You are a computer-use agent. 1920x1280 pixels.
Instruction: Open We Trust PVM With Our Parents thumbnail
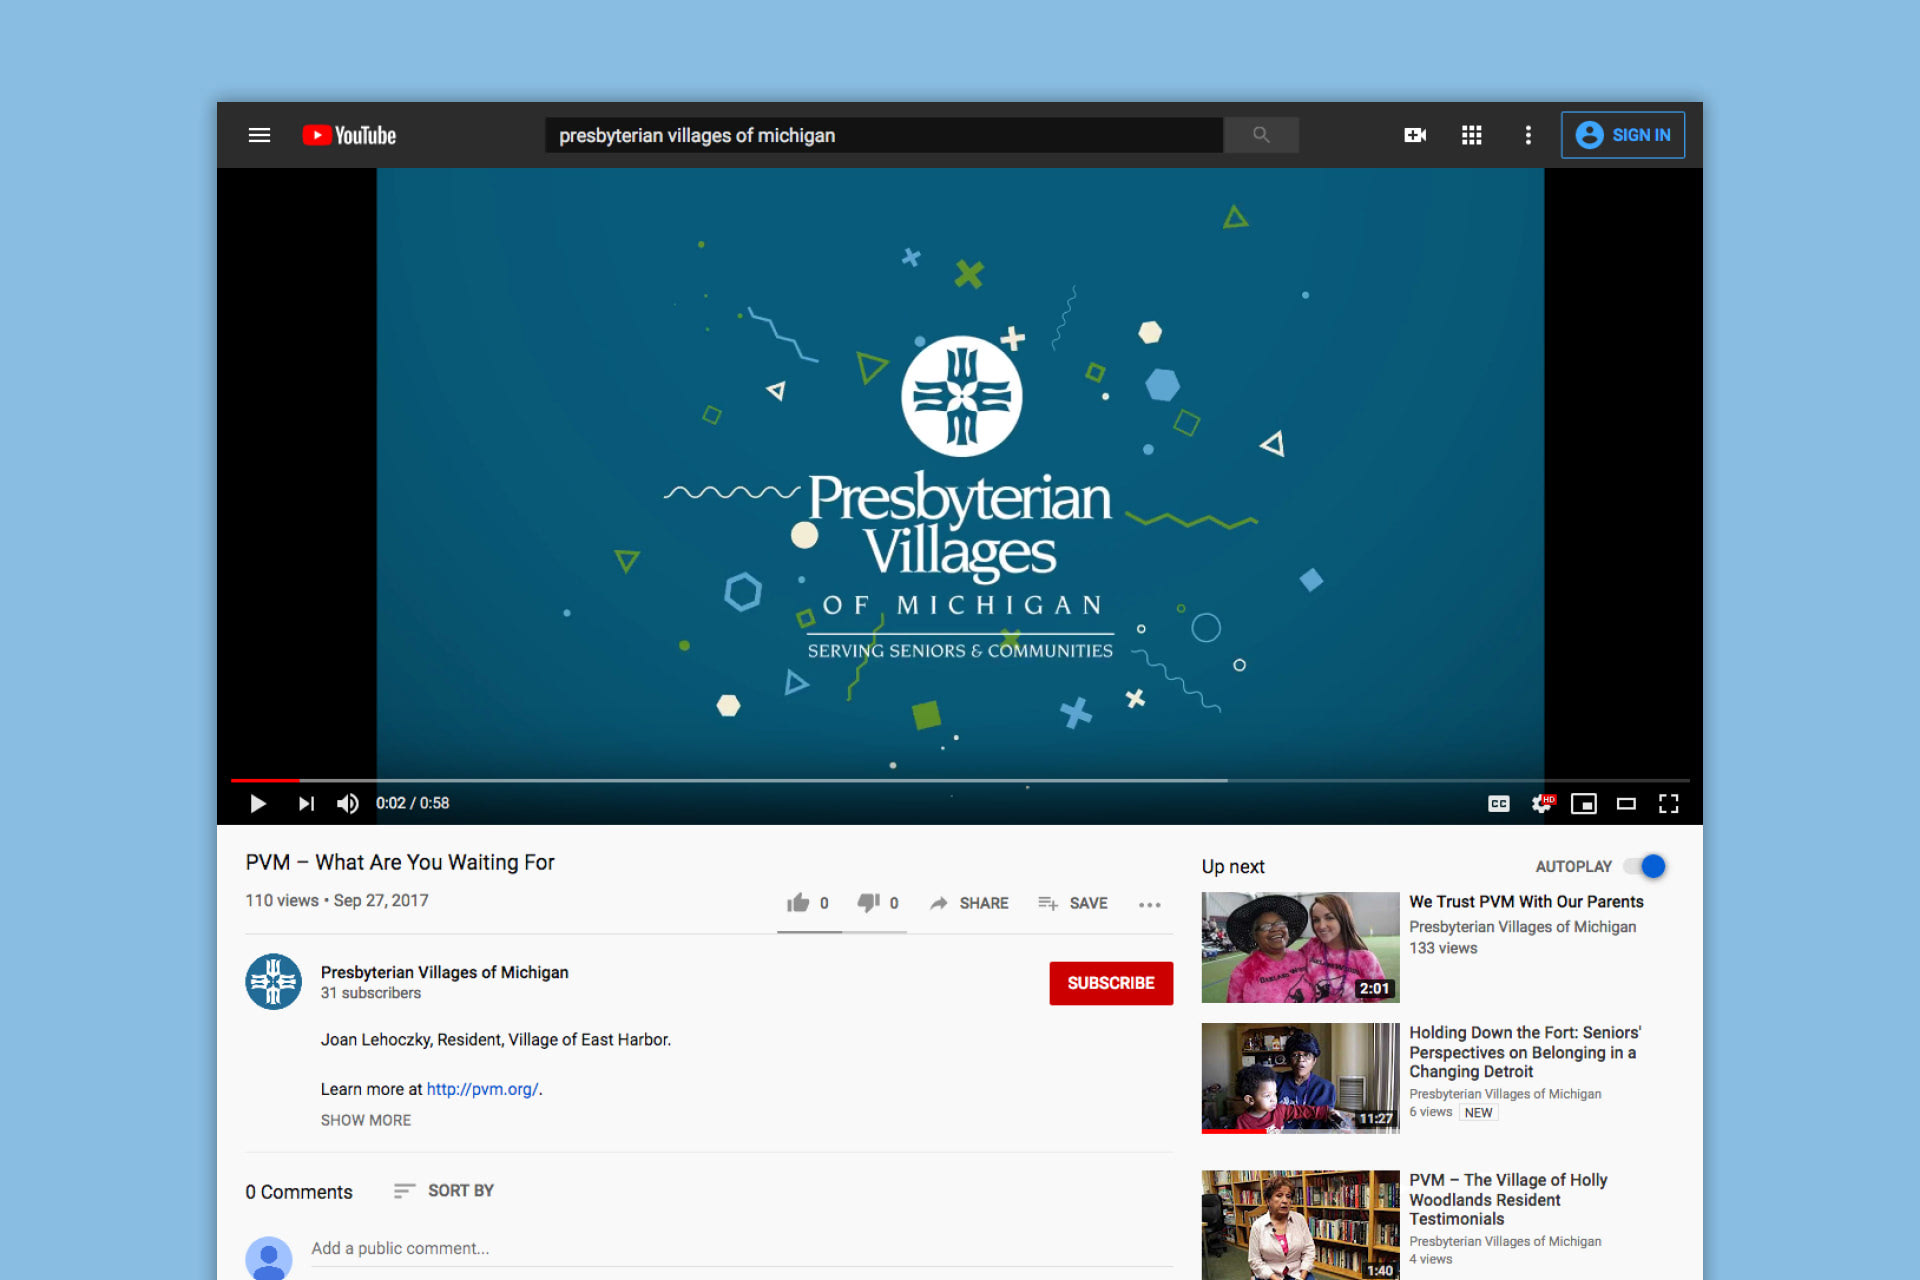pos(1300,947)
